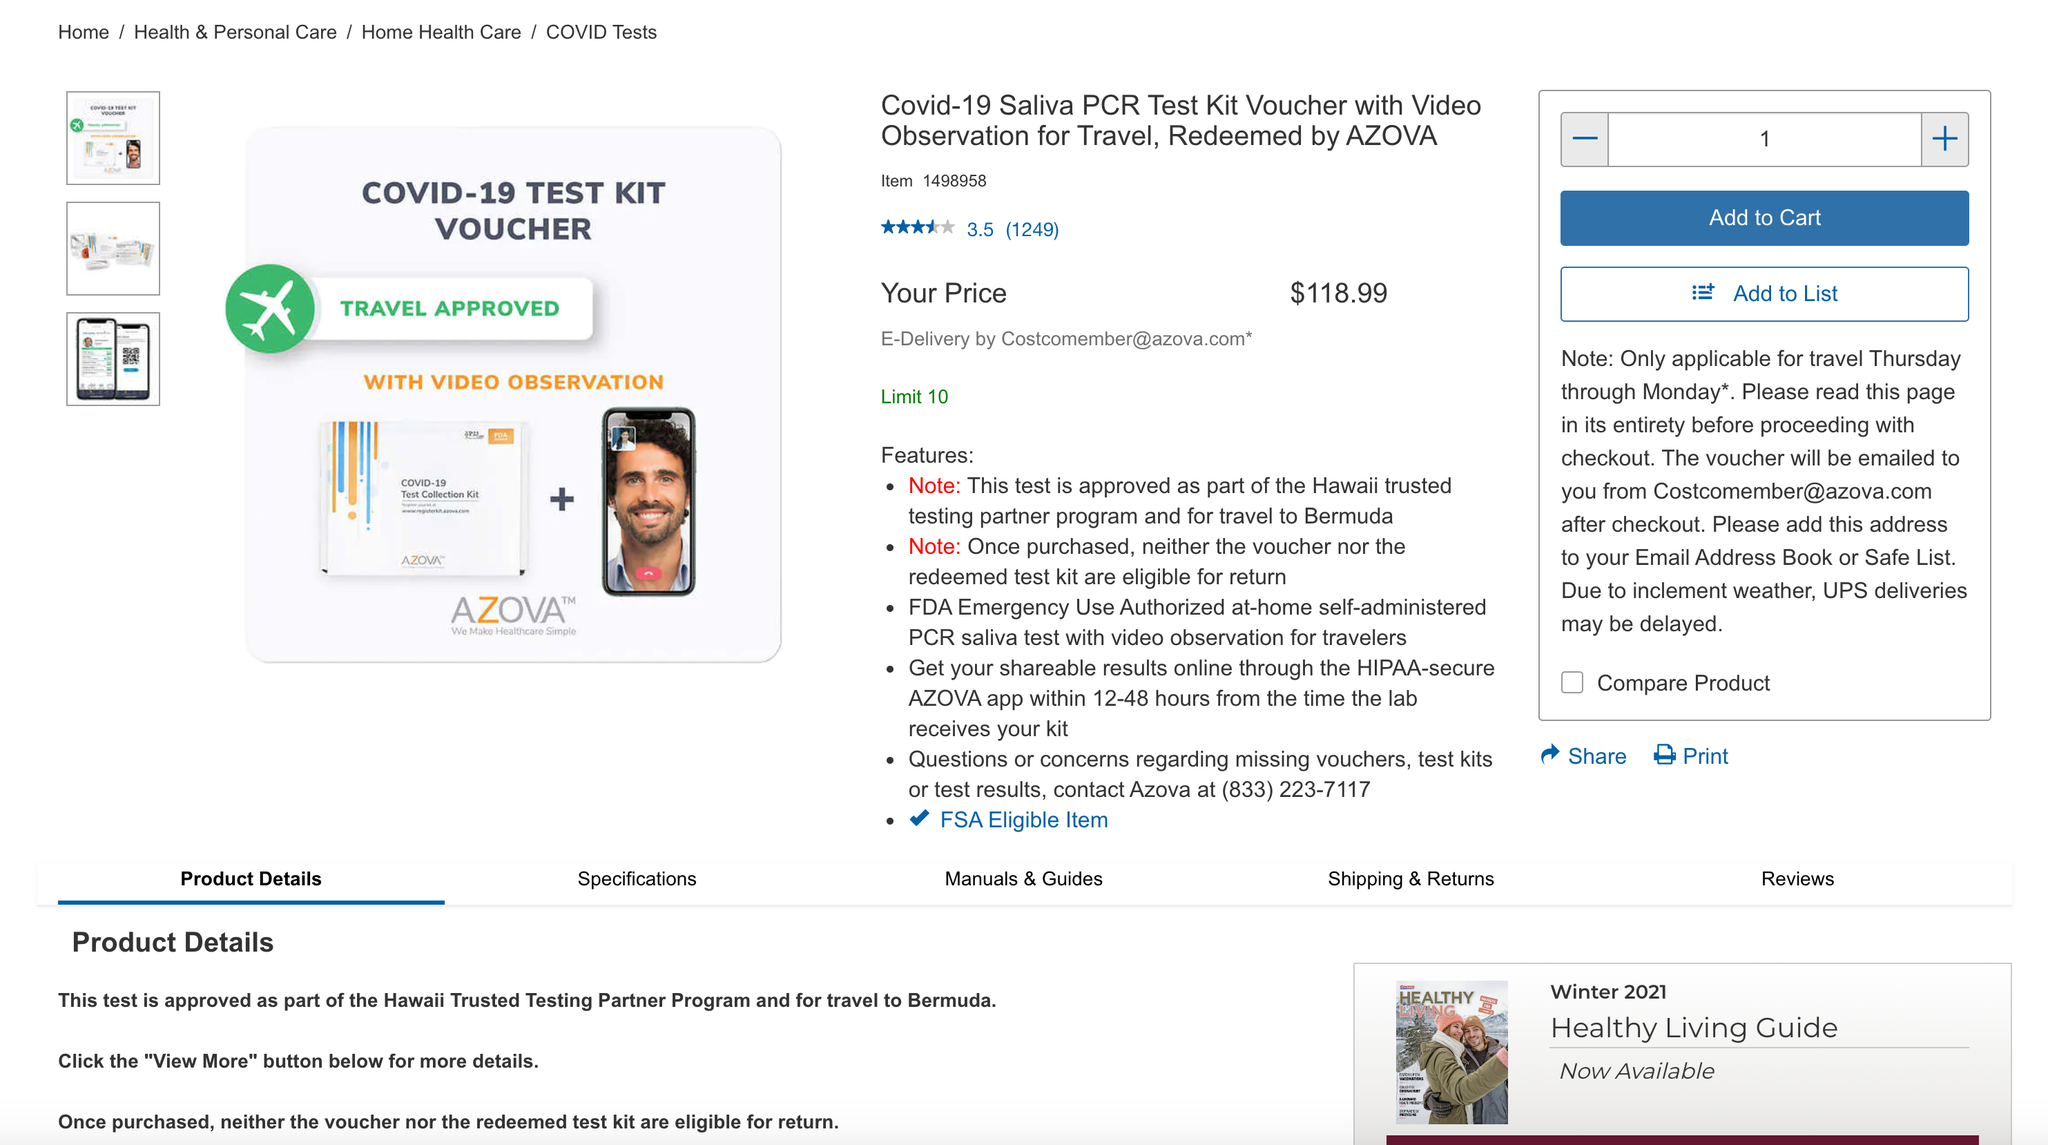
Task: Navigate to Home via breadcrumb
Action: tap(83, 31)
